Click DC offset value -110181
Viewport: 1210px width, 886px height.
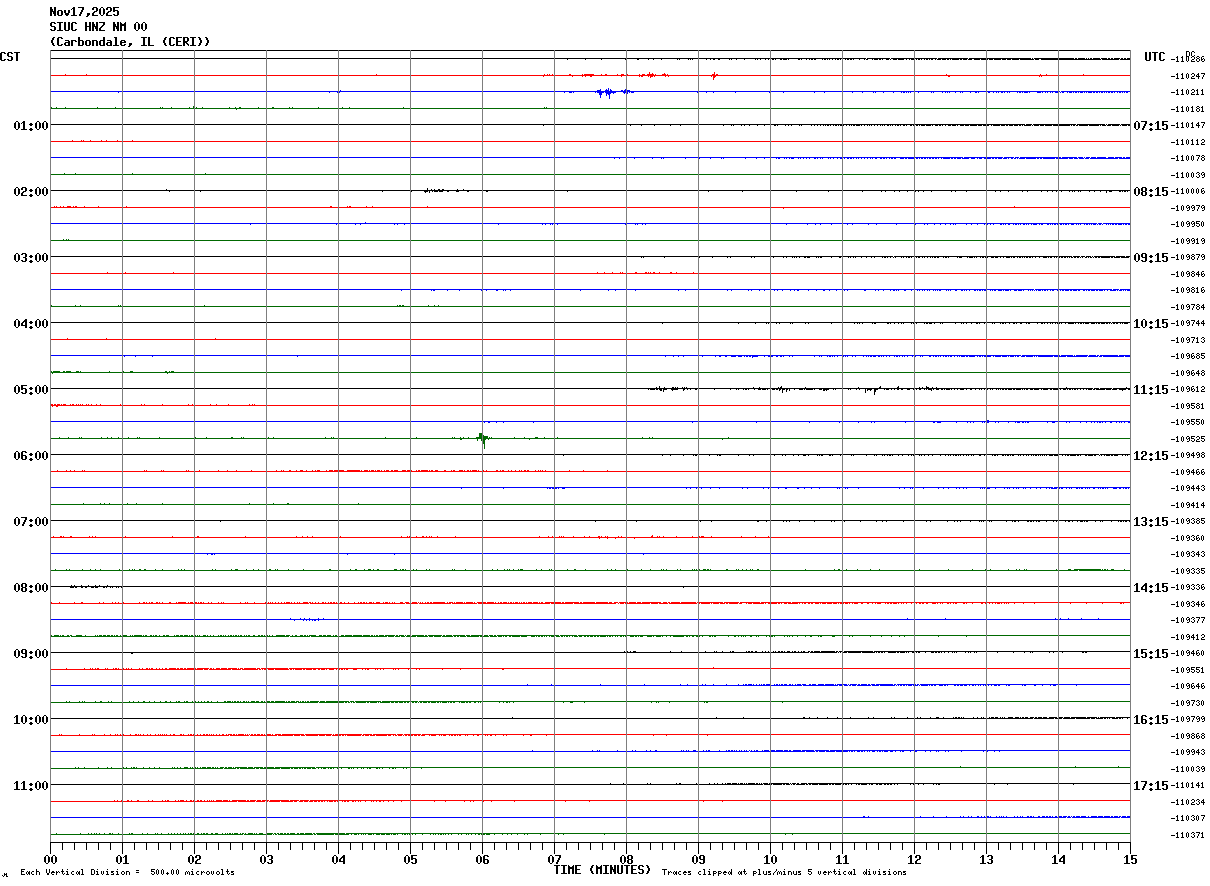[1188, 109]
